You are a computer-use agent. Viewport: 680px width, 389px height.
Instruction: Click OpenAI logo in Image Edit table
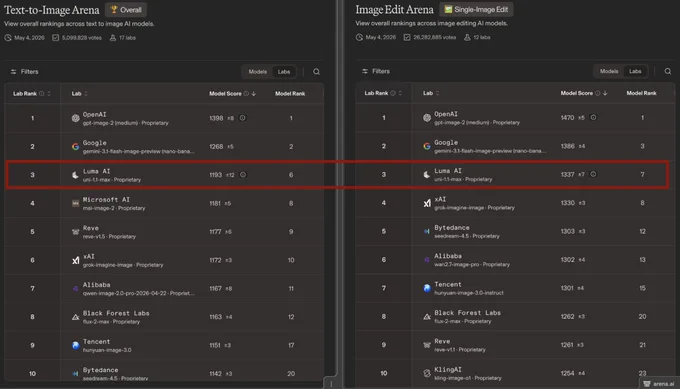coord(427,118)
